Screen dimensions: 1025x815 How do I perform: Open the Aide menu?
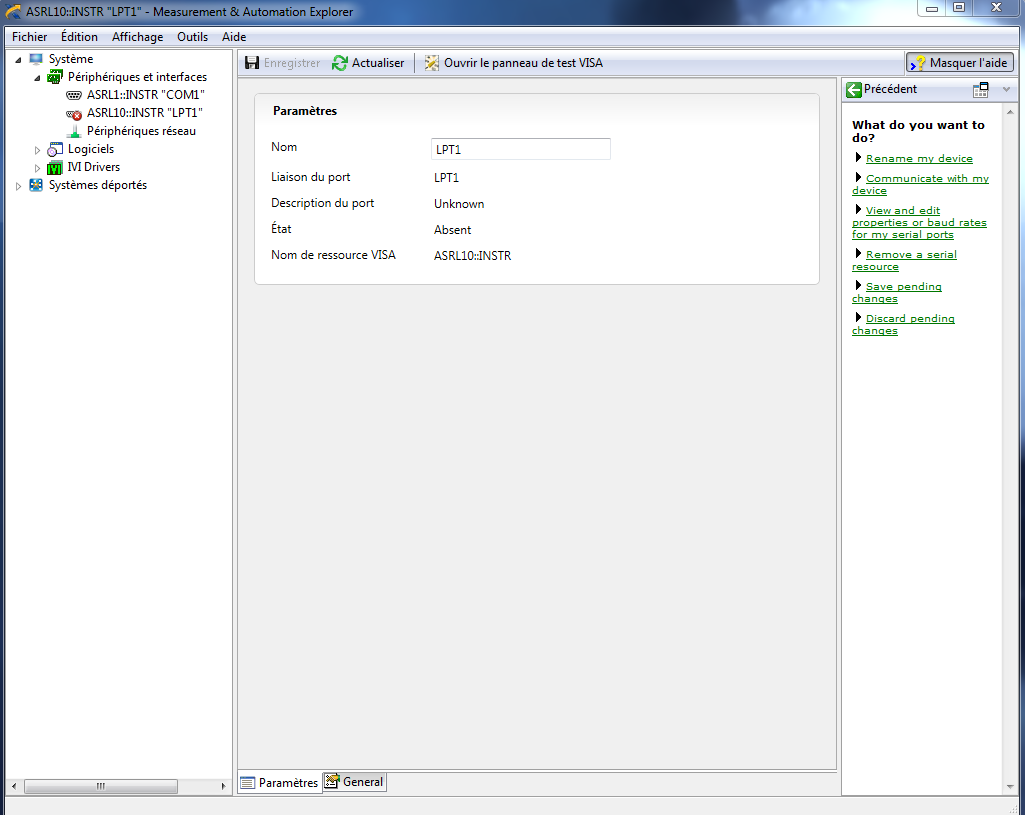234,37
